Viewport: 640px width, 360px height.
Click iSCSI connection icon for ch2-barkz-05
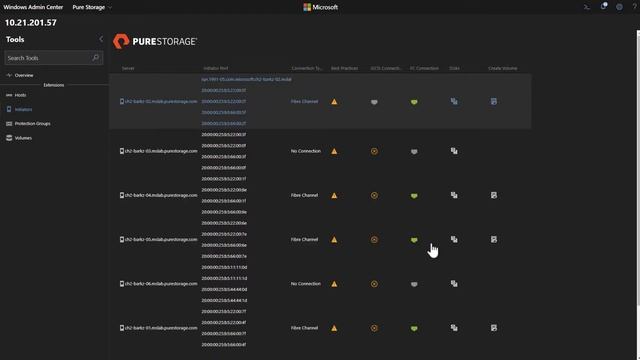tap(374, 240)
